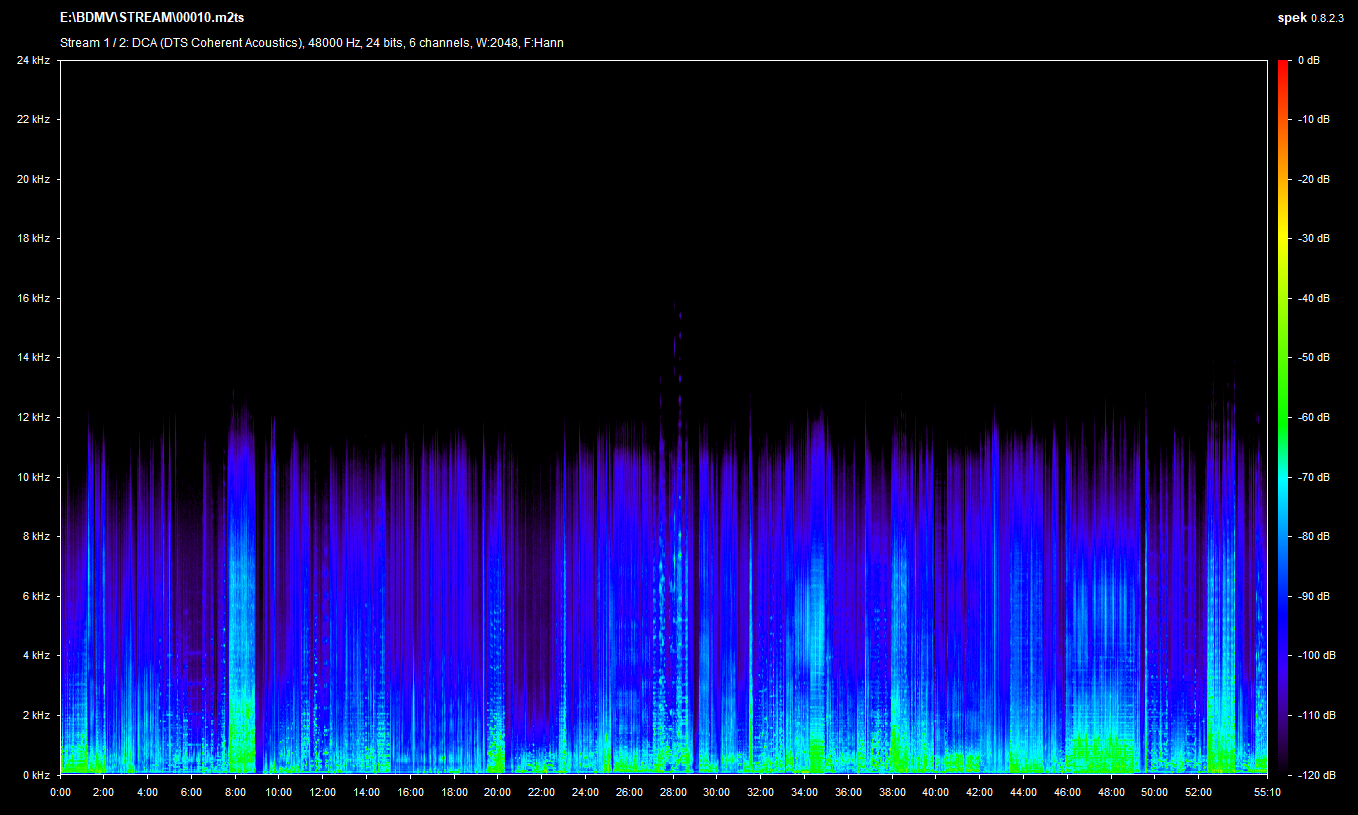Click the -60 dB label on color scale

(x=1313, y=417)
